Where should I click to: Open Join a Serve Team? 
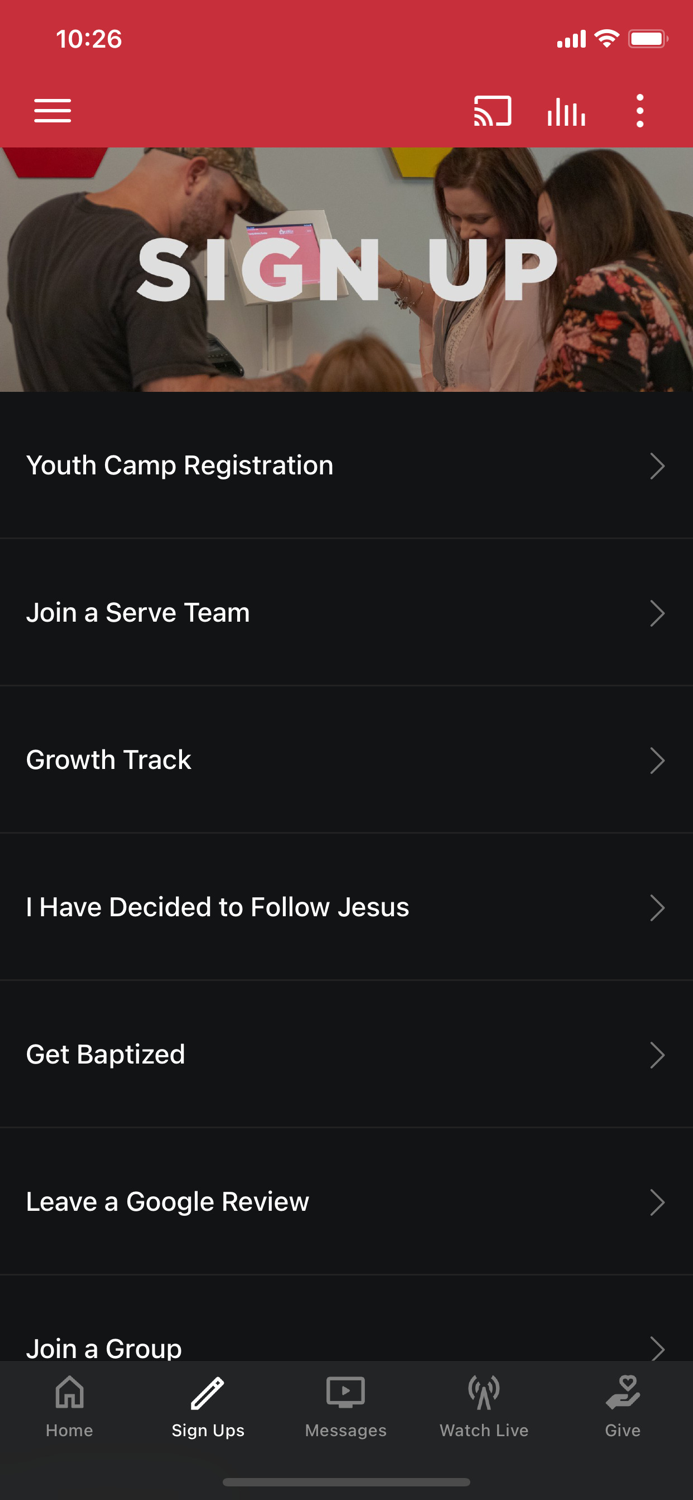point(346,613)
